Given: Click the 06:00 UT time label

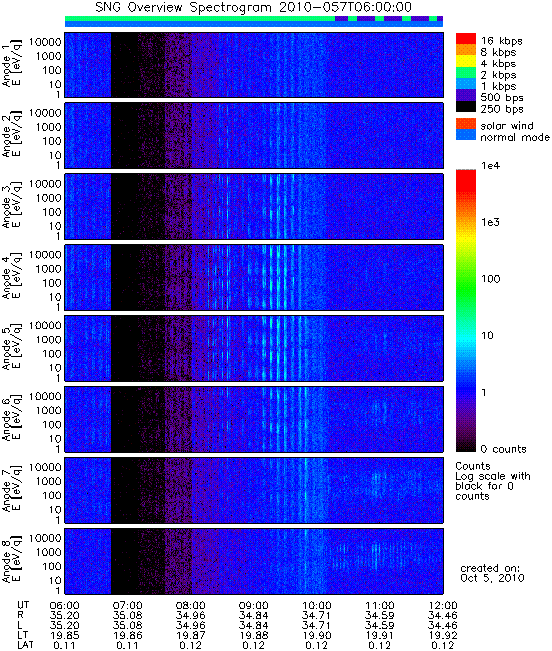Looking at the screenshot, I should pos(64,605).
